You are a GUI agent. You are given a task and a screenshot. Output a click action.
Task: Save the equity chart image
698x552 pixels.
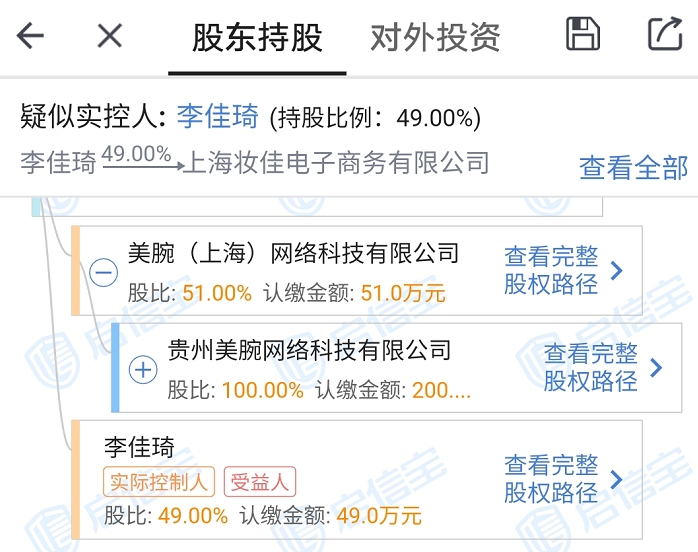[x=583, y=34]
